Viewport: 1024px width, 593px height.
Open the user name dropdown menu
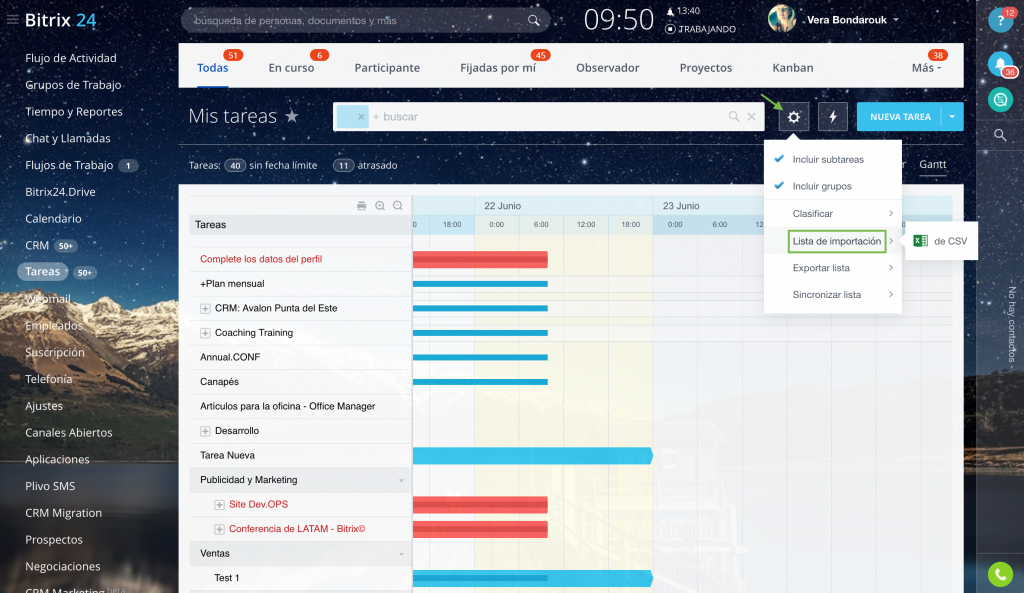tap(896, 20)
